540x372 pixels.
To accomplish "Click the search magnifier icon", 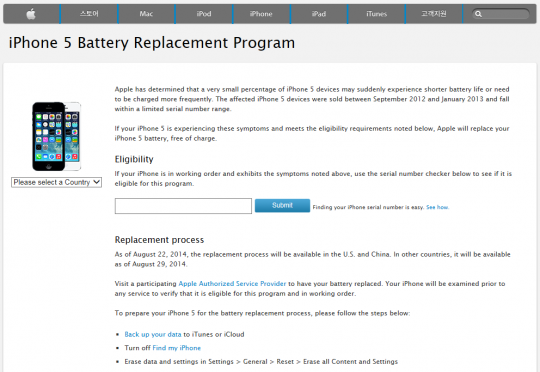I will [x=478, y=14].
